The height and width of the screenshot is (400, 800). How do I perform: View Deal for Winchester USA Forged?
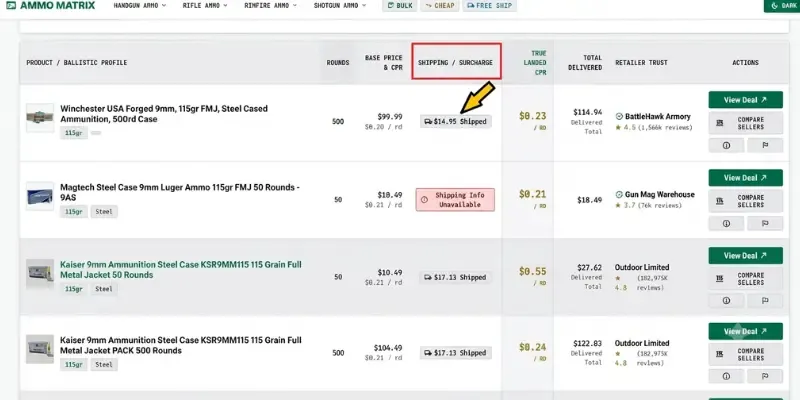tap(745, 100)
